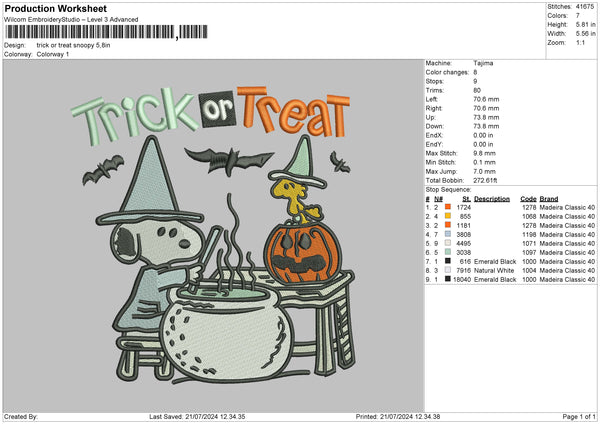Click the "Description" column header
600x424 pixels.
(492, 199)
